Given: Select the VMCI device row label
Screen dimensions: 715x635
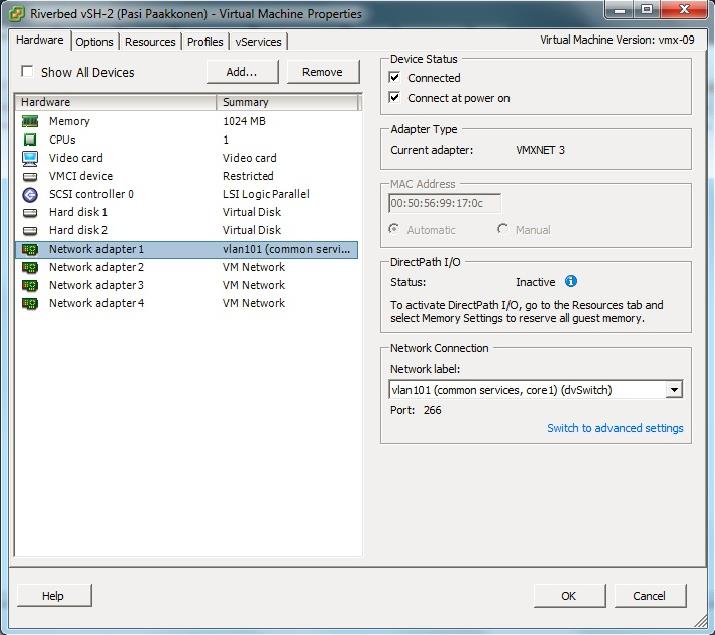Looking at the screenshot, I should pyautogui.click(x=81, y=176).
